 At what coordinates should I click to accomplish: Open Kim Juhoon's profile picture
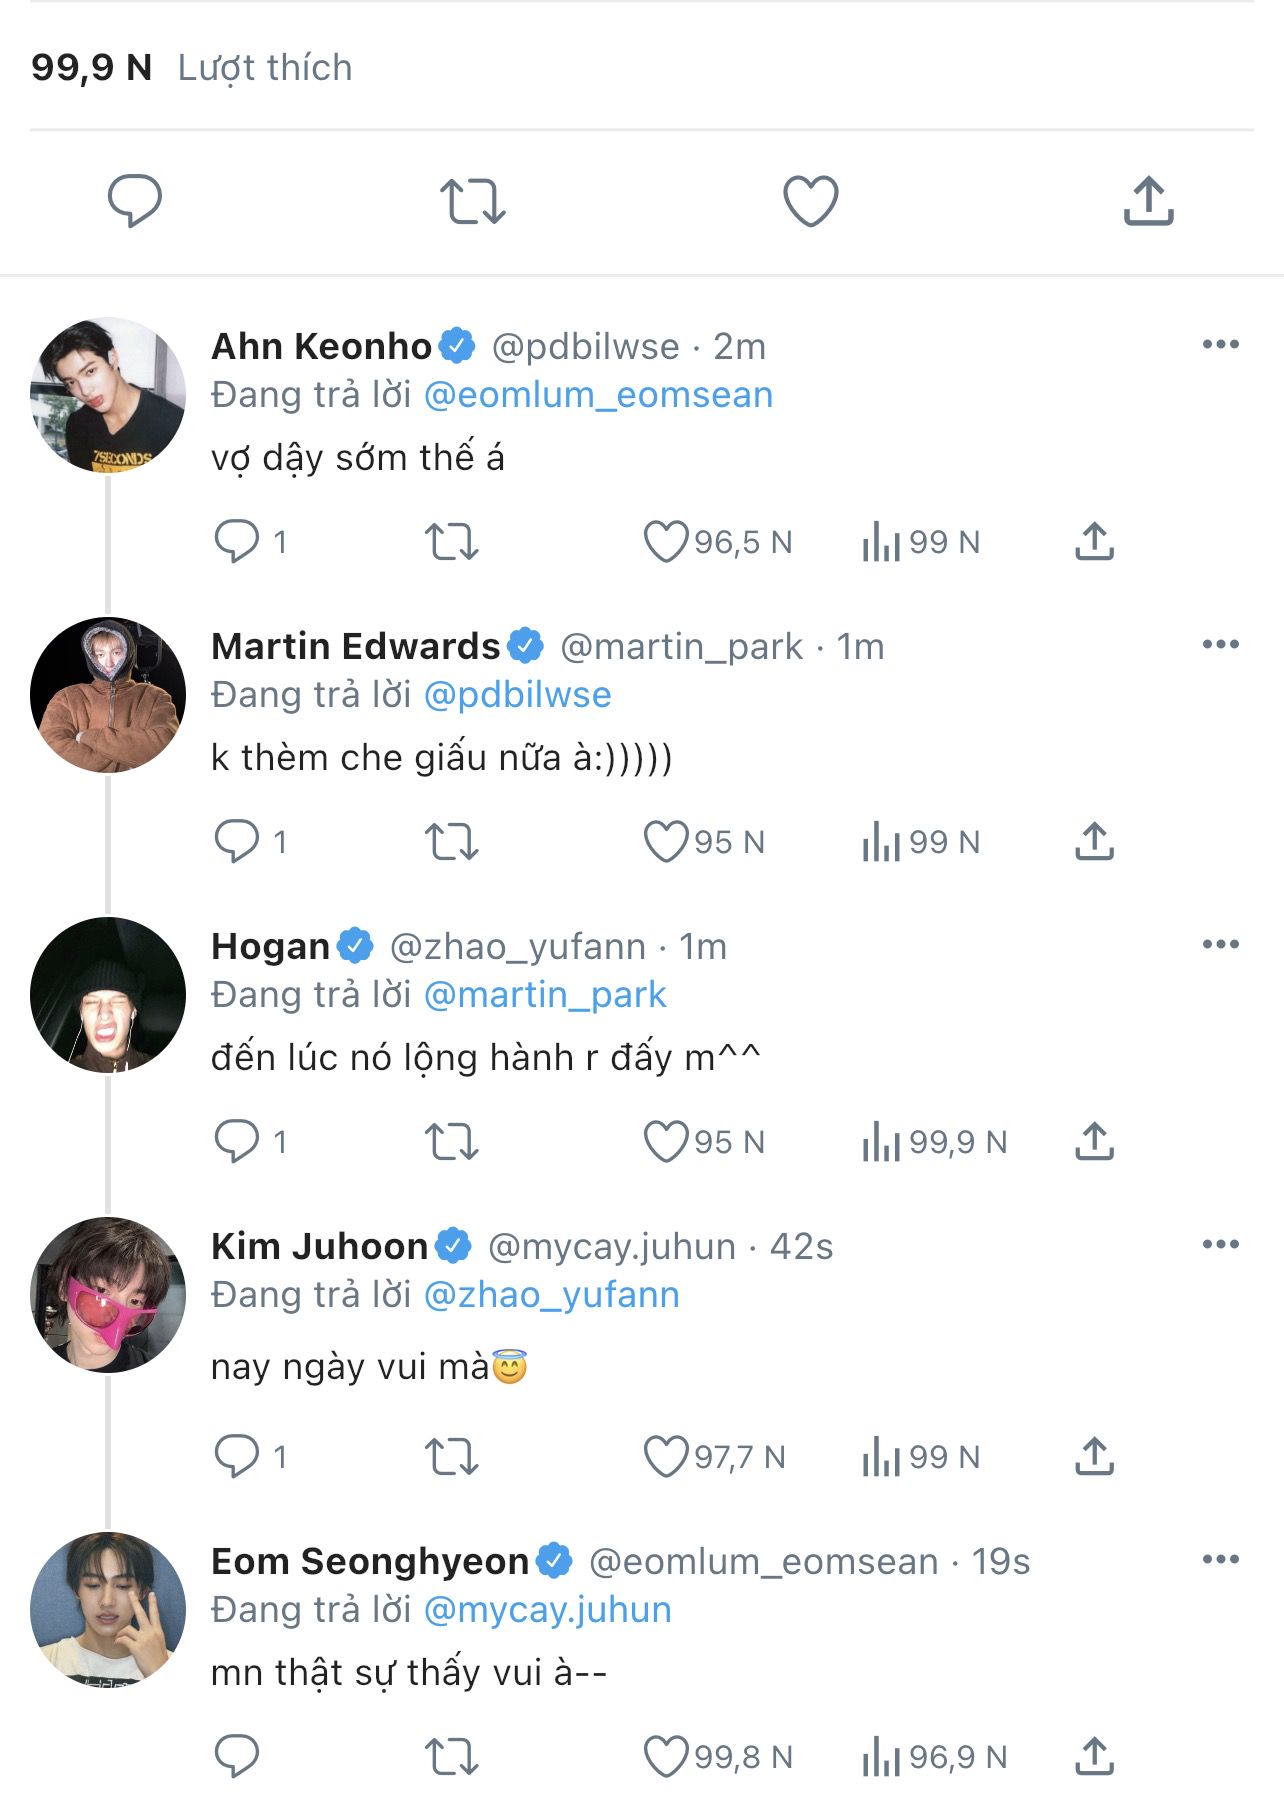tap(108, 1294)
